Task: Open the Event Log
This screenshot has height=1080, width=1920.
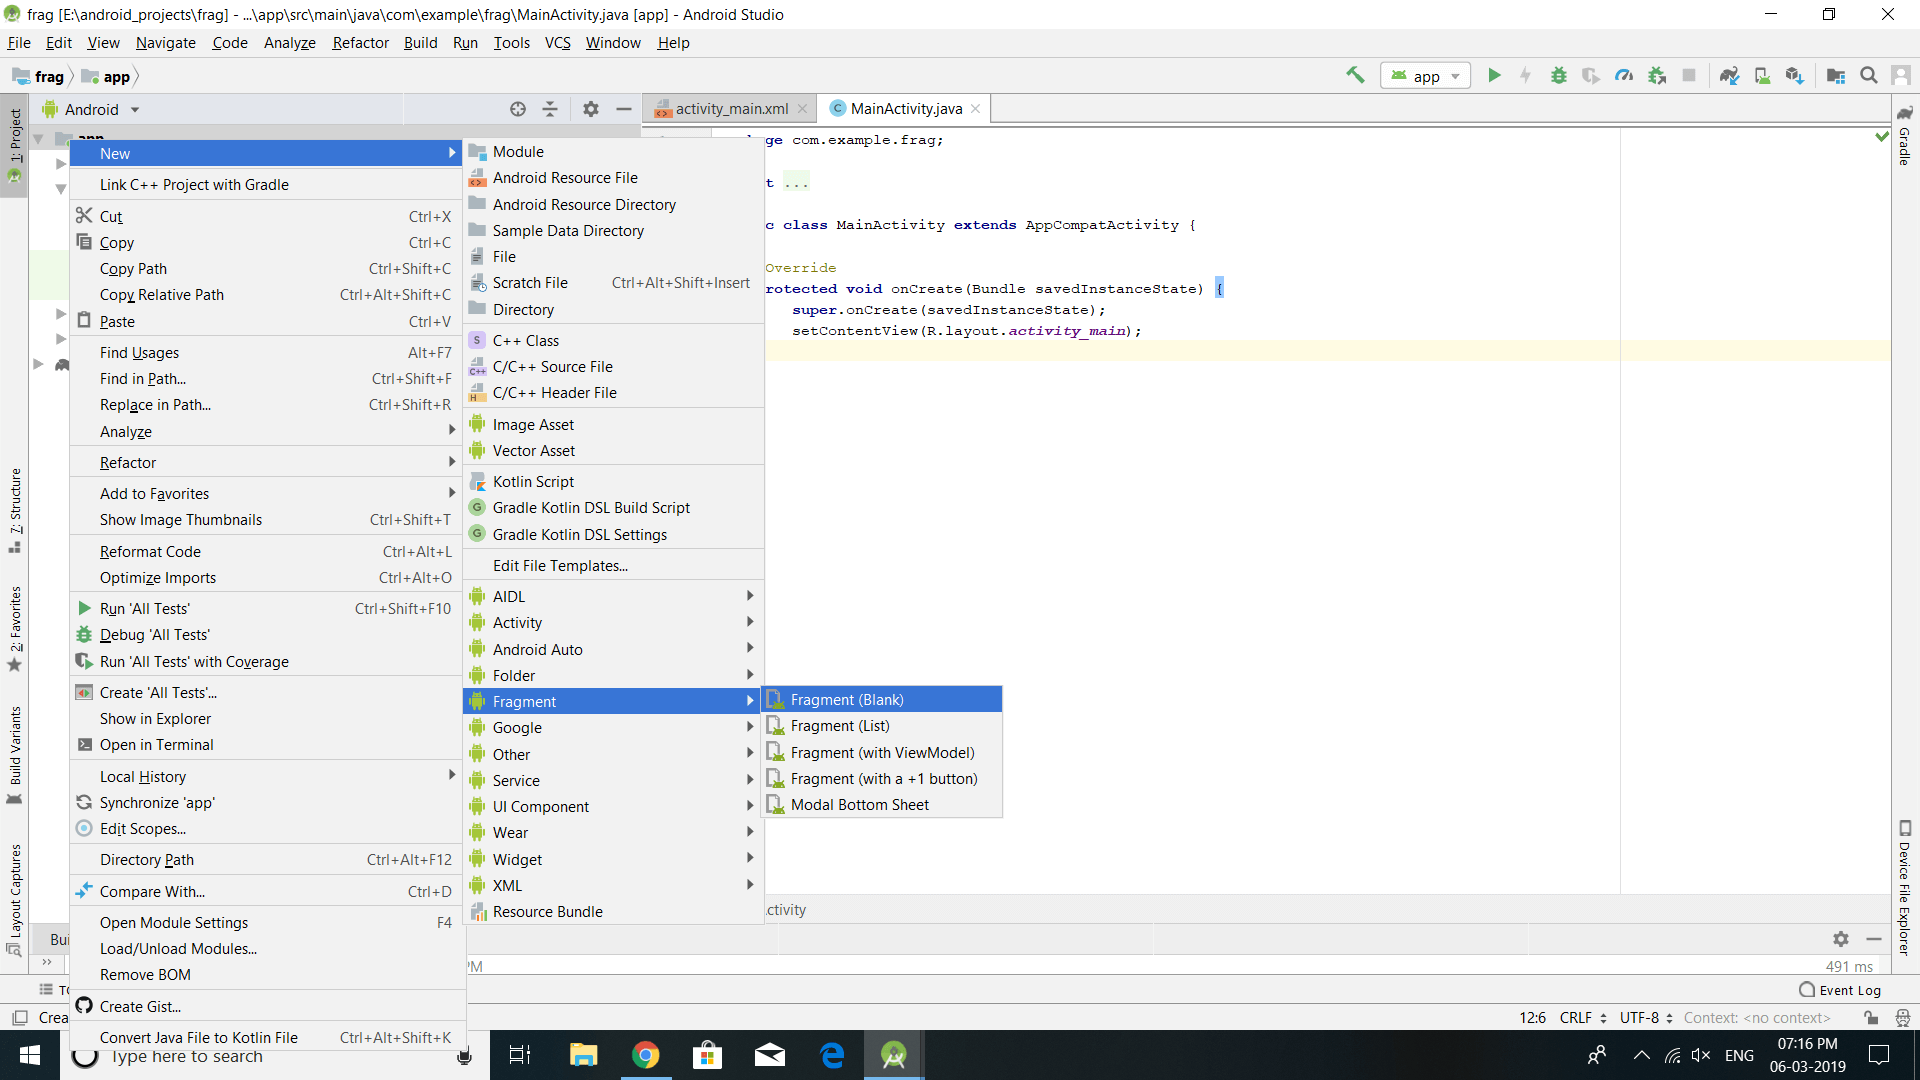Action: point(1840,990)
